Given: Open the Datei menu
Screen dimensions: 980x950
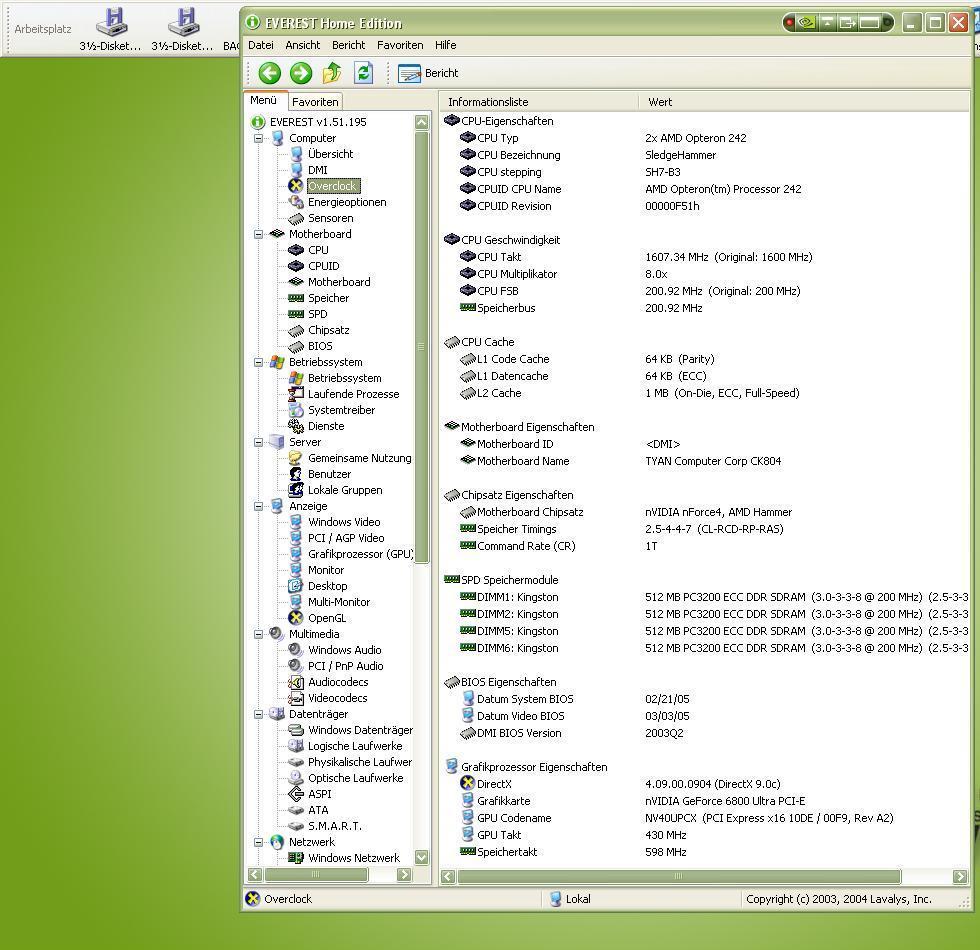Looking at the screenshot, I should pos(261,45).
